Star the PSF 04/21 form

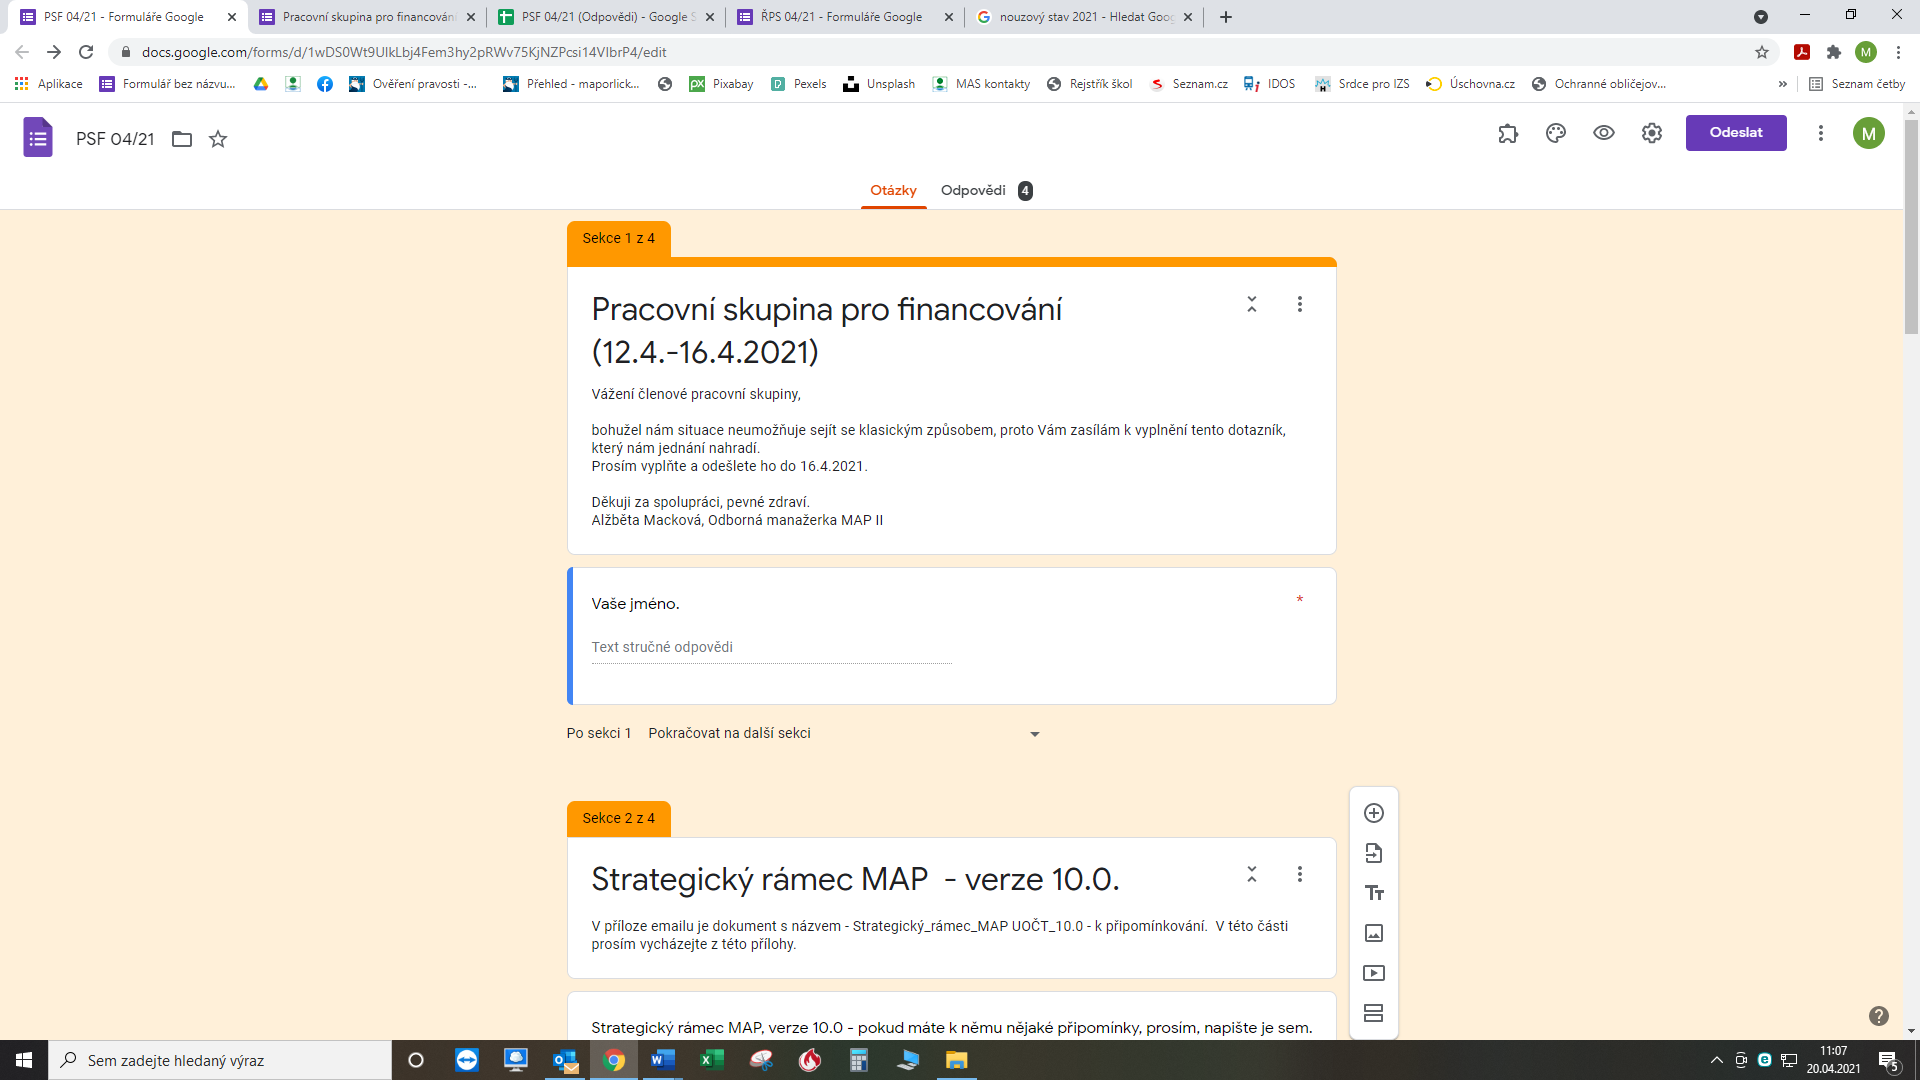coord(218,139)
